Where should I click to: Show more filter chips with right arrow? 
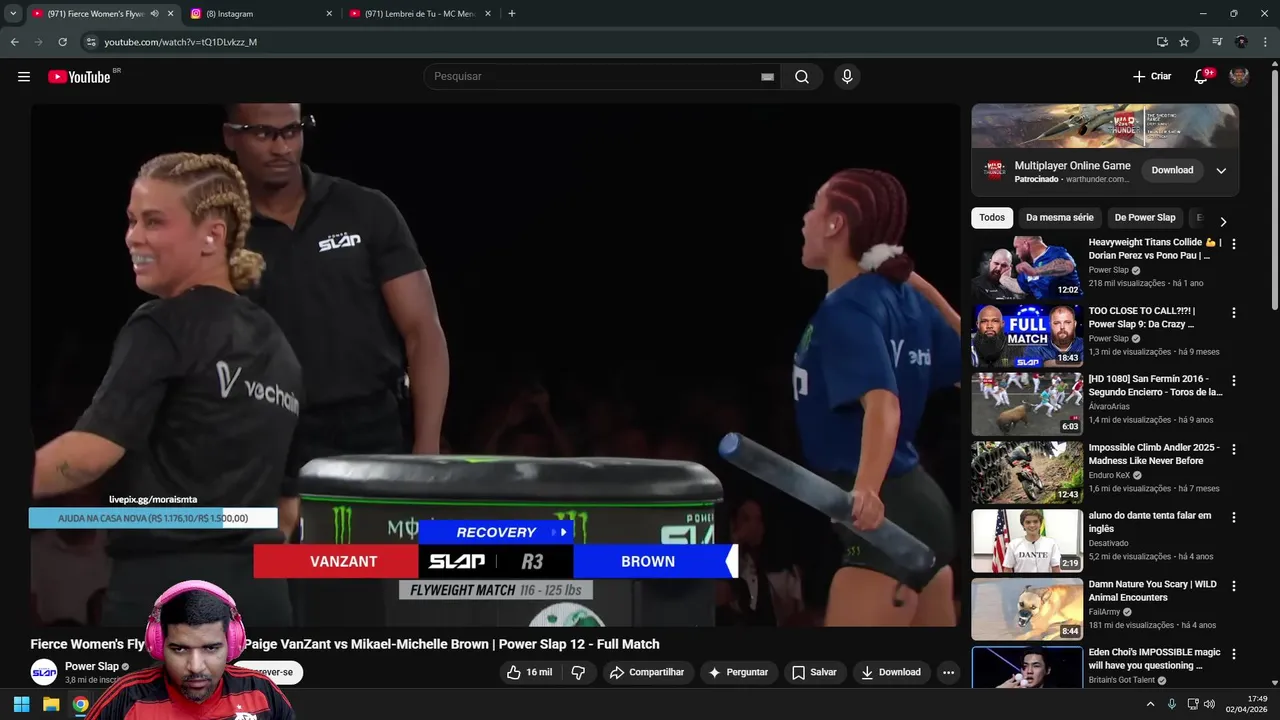1222,222
